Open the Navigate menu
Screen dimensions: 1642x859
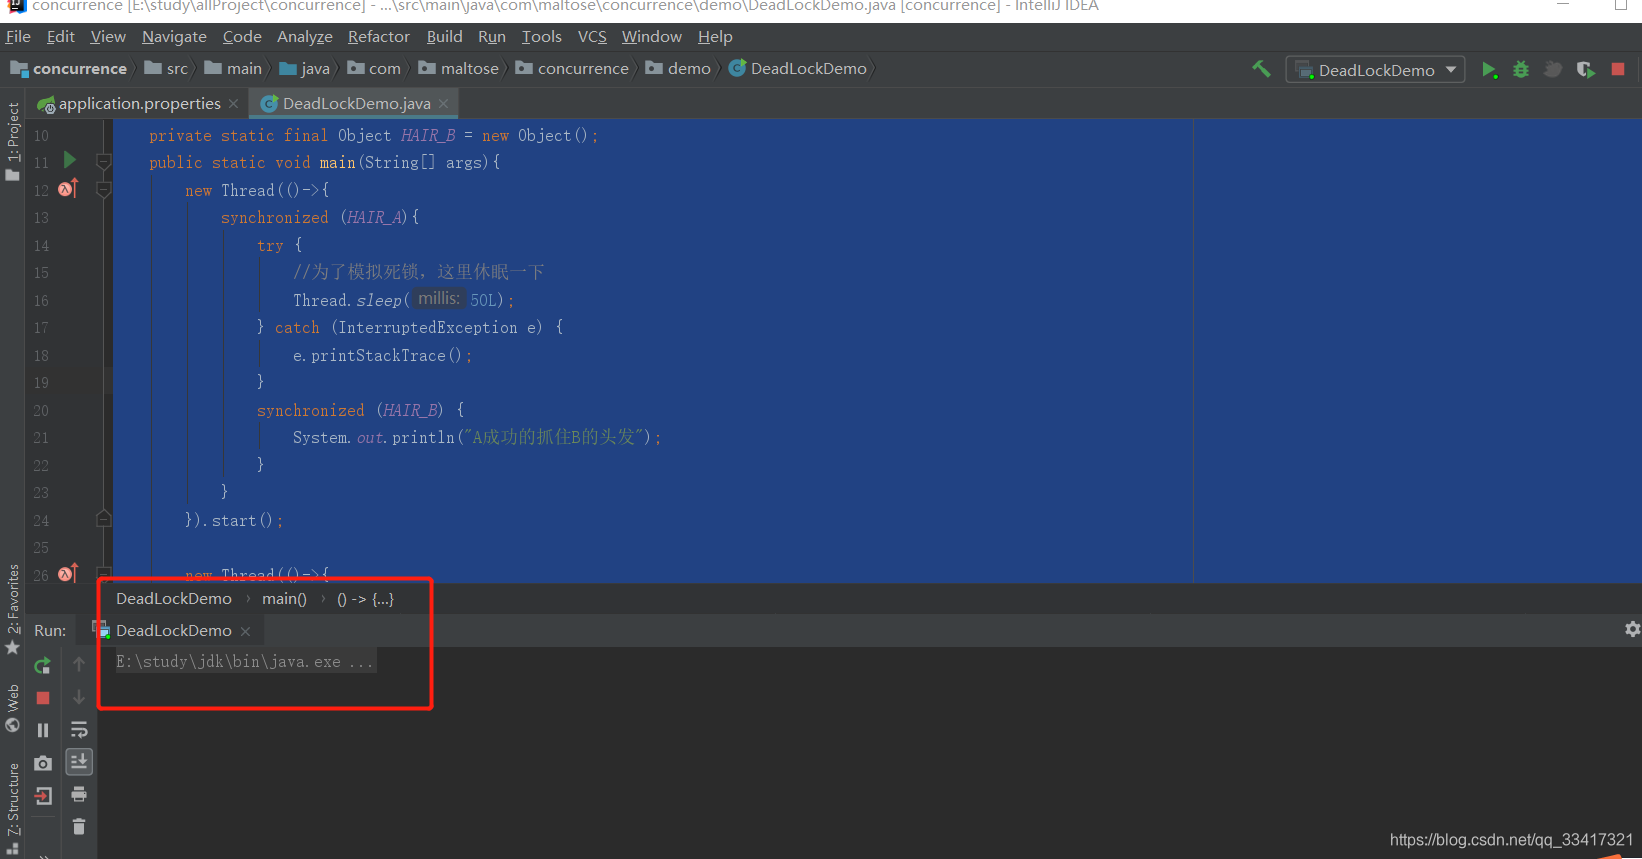[x=174, y=37]
